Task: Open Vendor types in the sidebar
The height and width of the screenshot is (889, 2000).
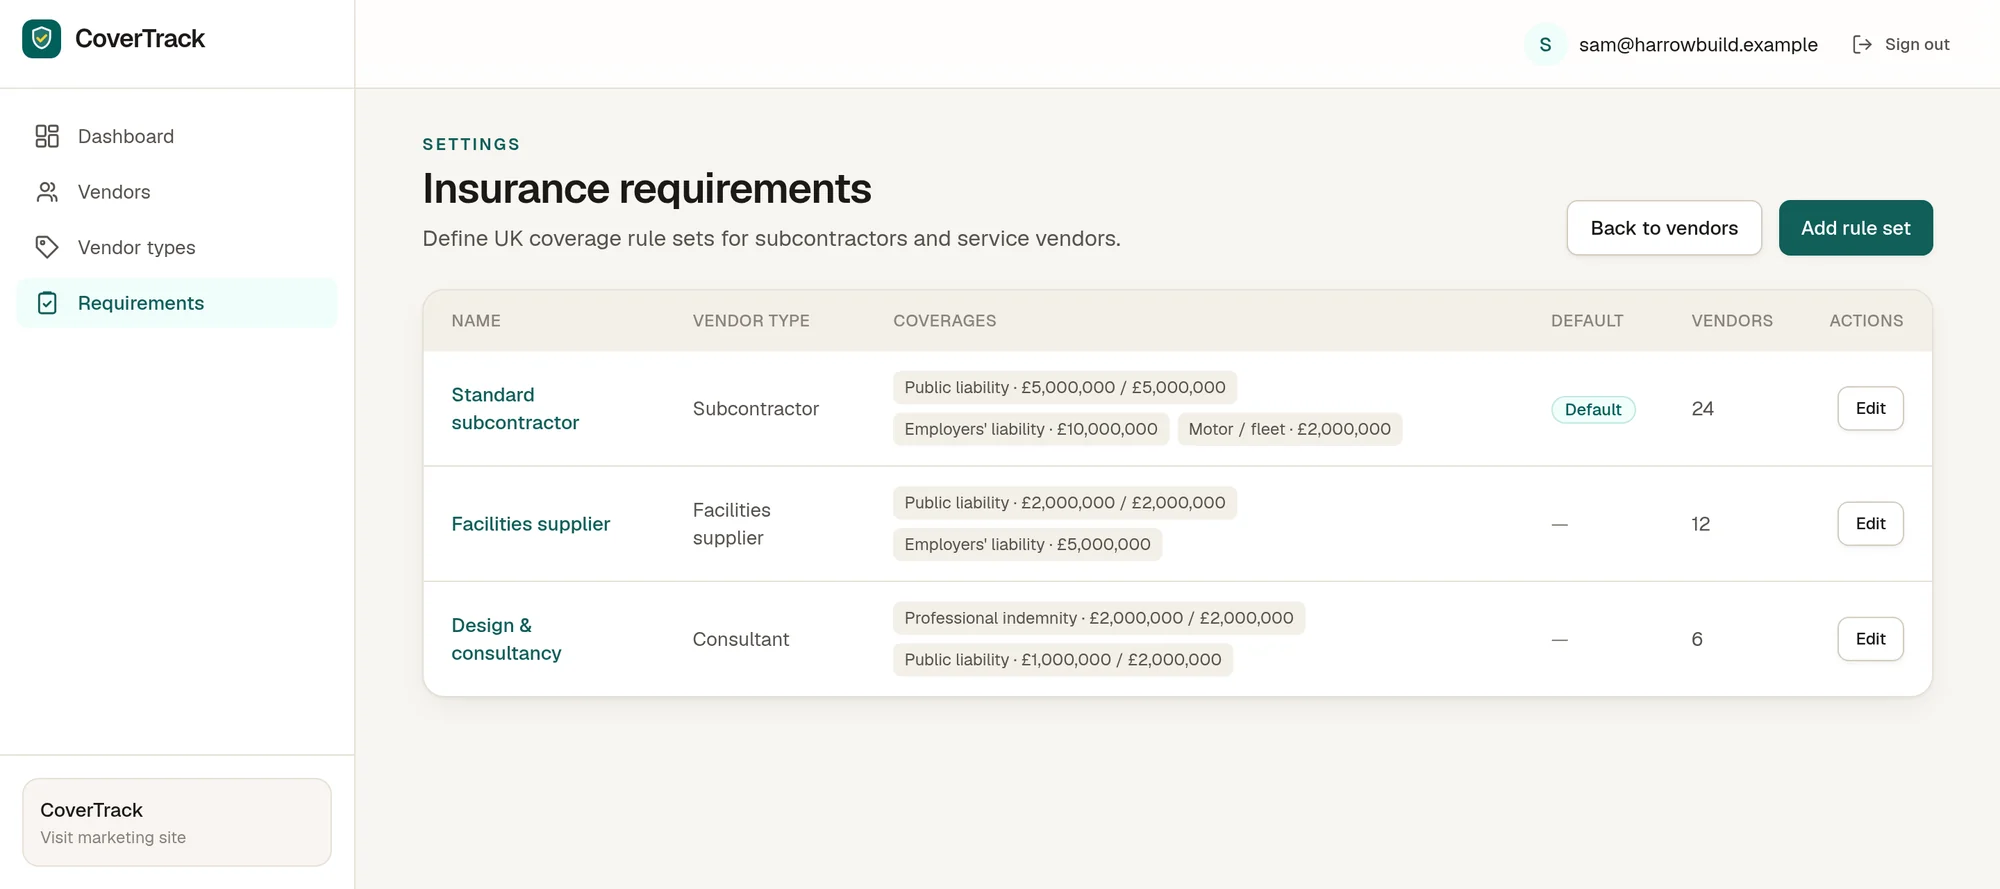Action: point(177,247)
